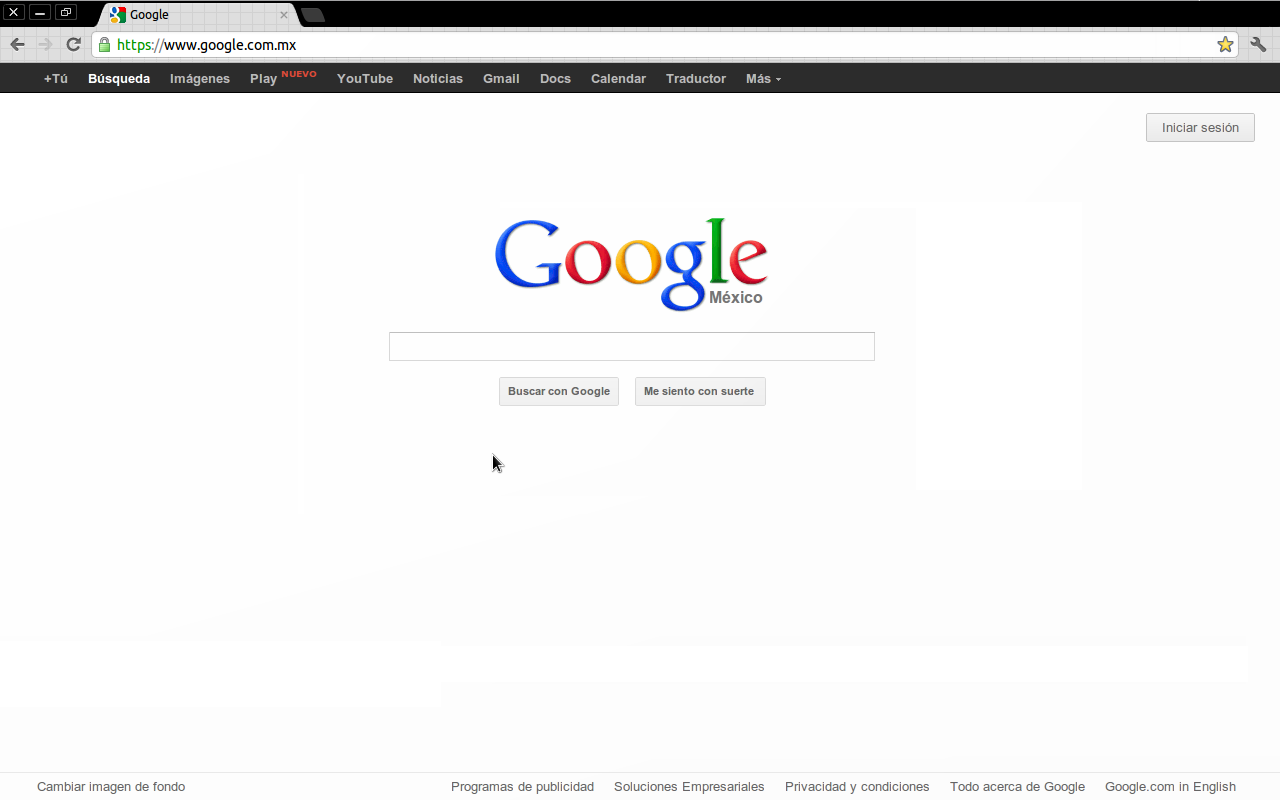Open Cambiar imagen de fondo link
The width and height of the screenshot is (1280, 800).
111,787
